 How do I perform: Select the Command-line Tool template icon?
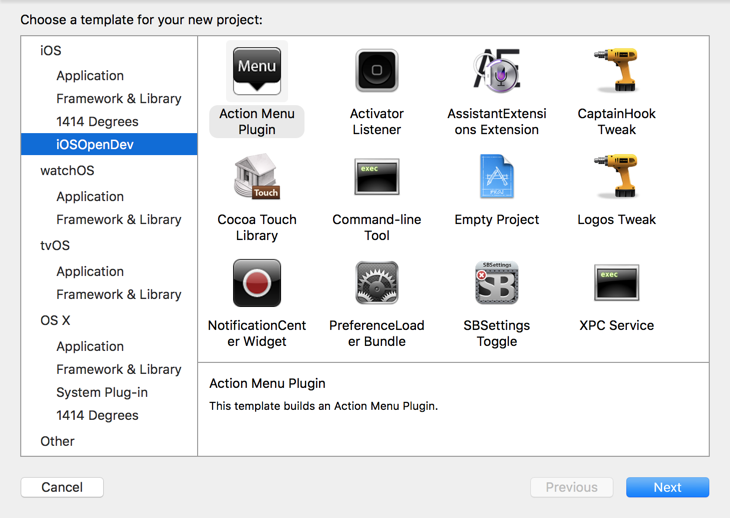pos(377,177)
